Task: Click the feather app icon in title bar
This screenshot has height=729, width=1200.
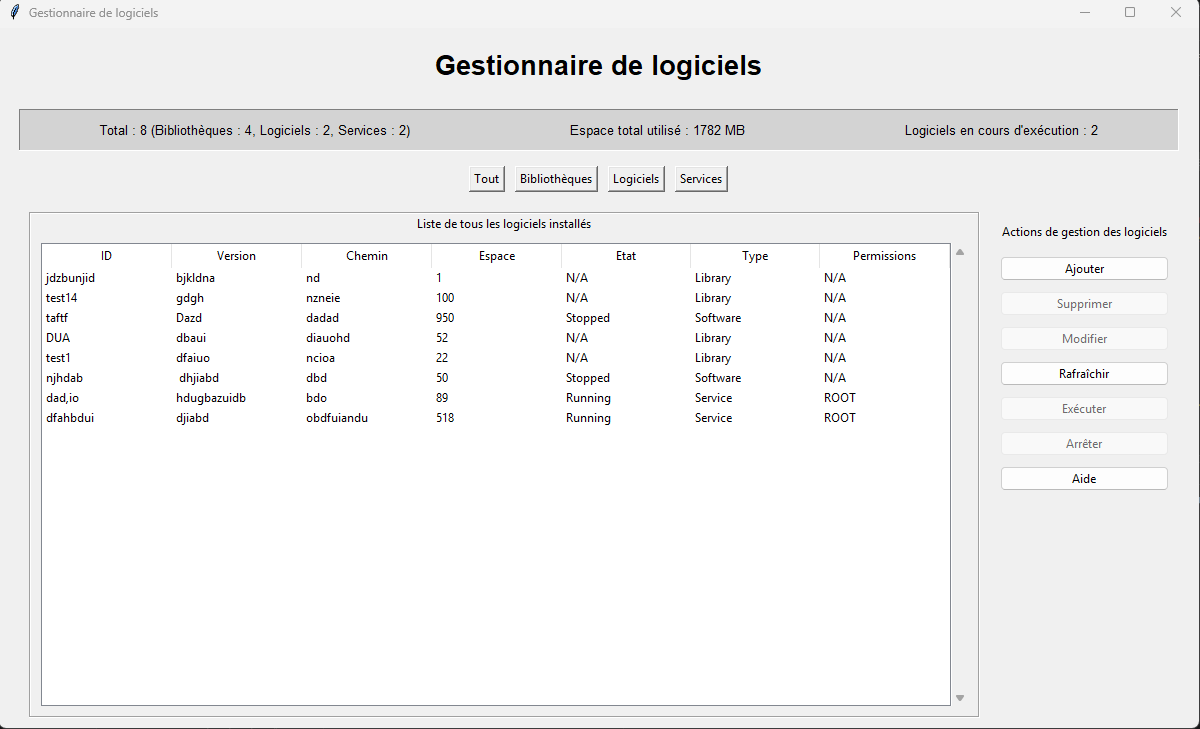Action: [14, 13]
